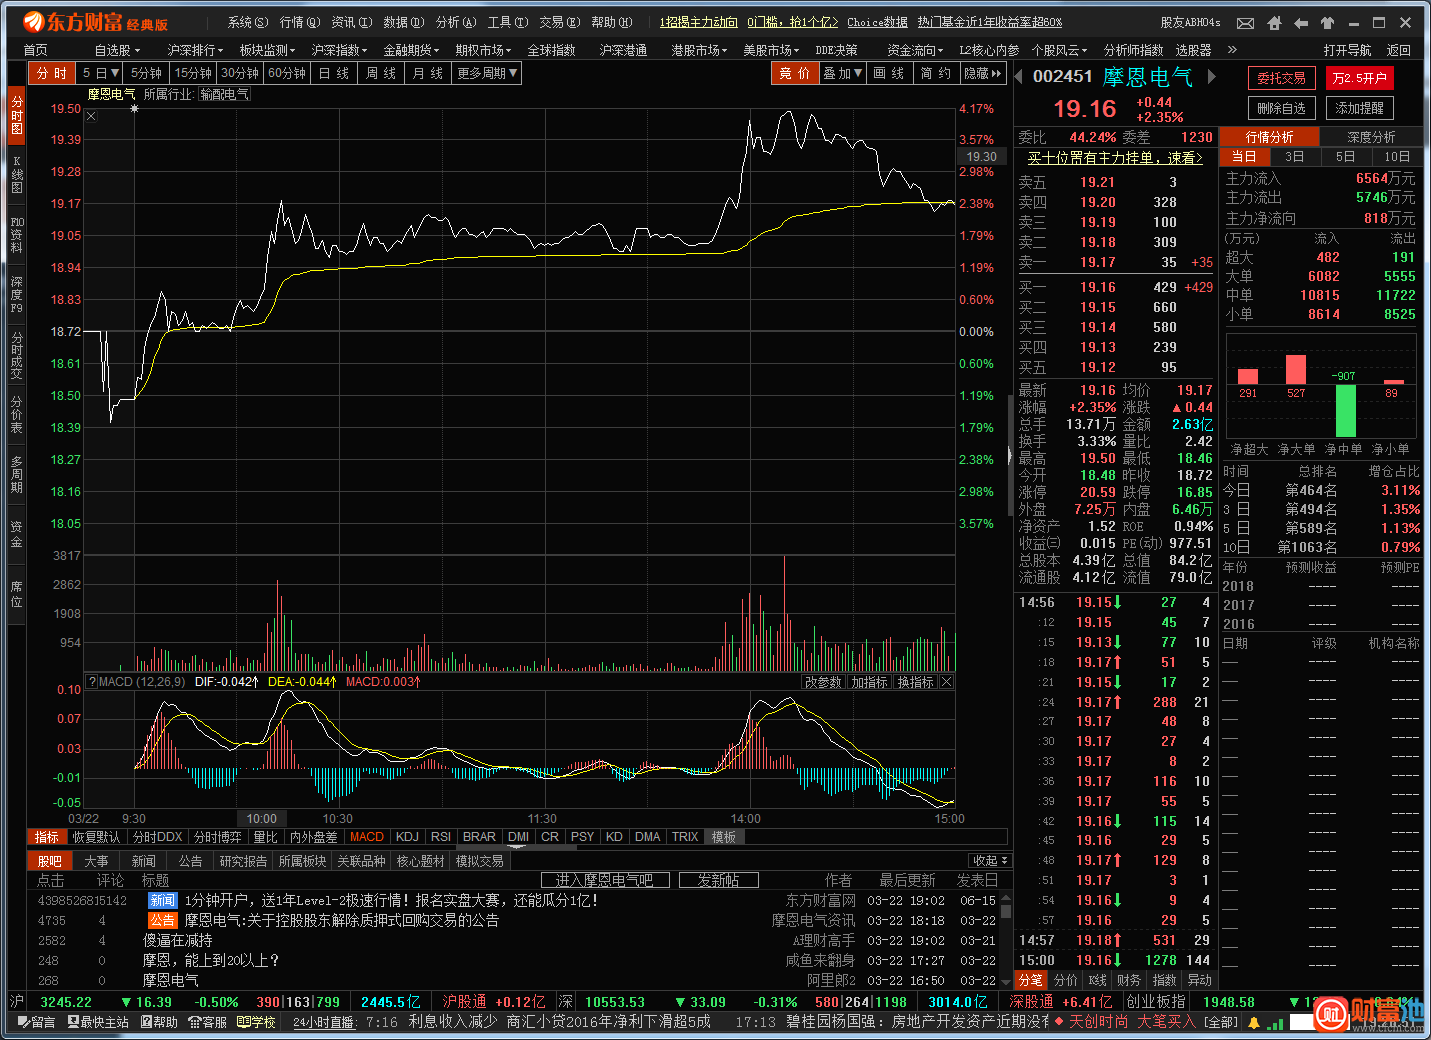Toggle 隐藏 to hide the side panel
This screenshot has width=1431, height=1040.
point(982,73)
